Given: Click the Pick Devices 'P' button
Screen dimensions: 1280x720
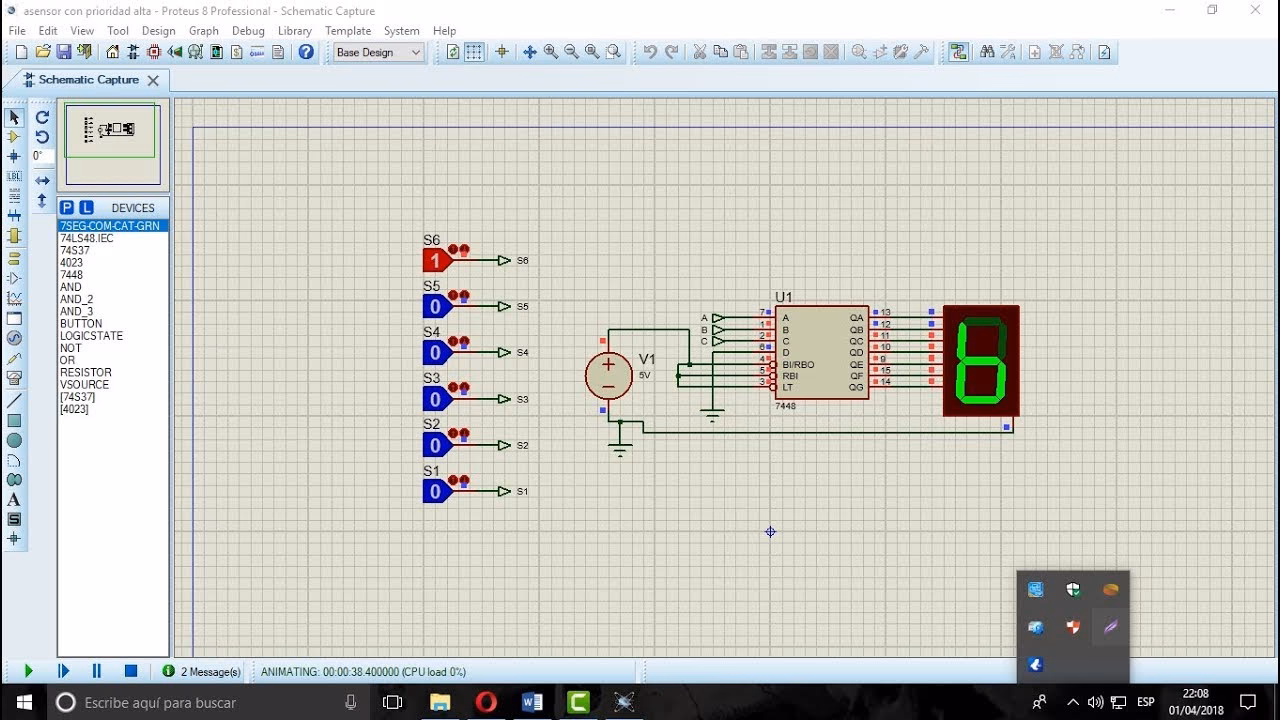Looking at the screenshot, I should (67, 208).
